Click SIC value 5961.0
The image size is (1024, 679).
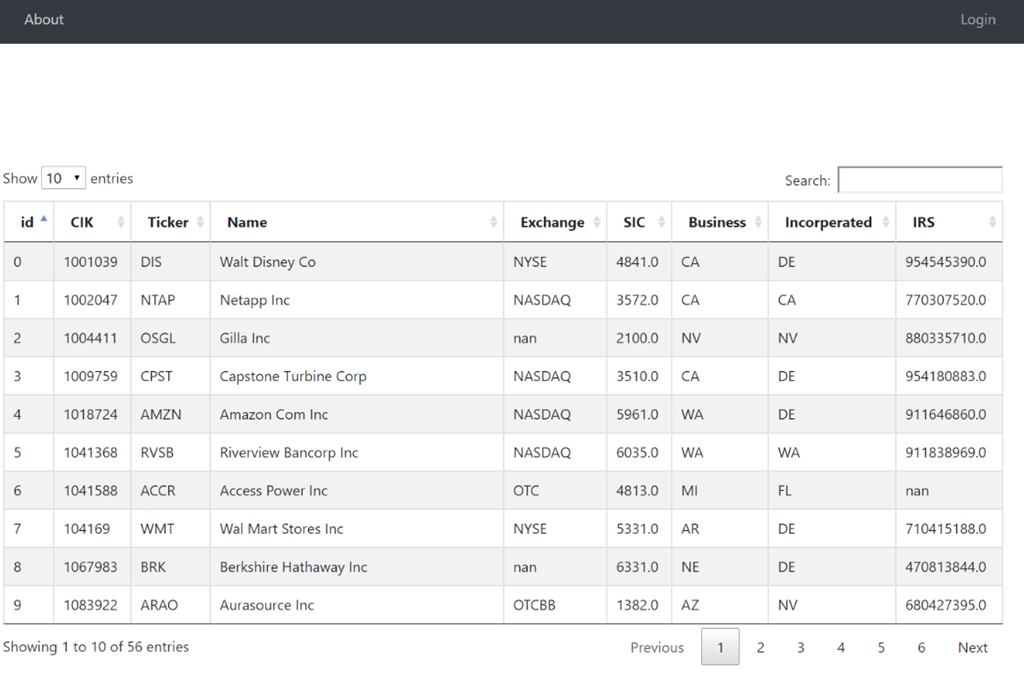click(637, 414)
